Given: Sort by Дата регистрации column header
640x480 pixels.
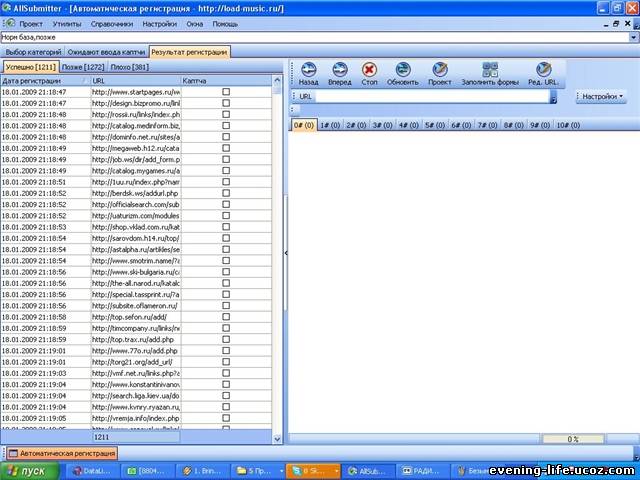Looking at the screenshot, I should coord(45,81).
